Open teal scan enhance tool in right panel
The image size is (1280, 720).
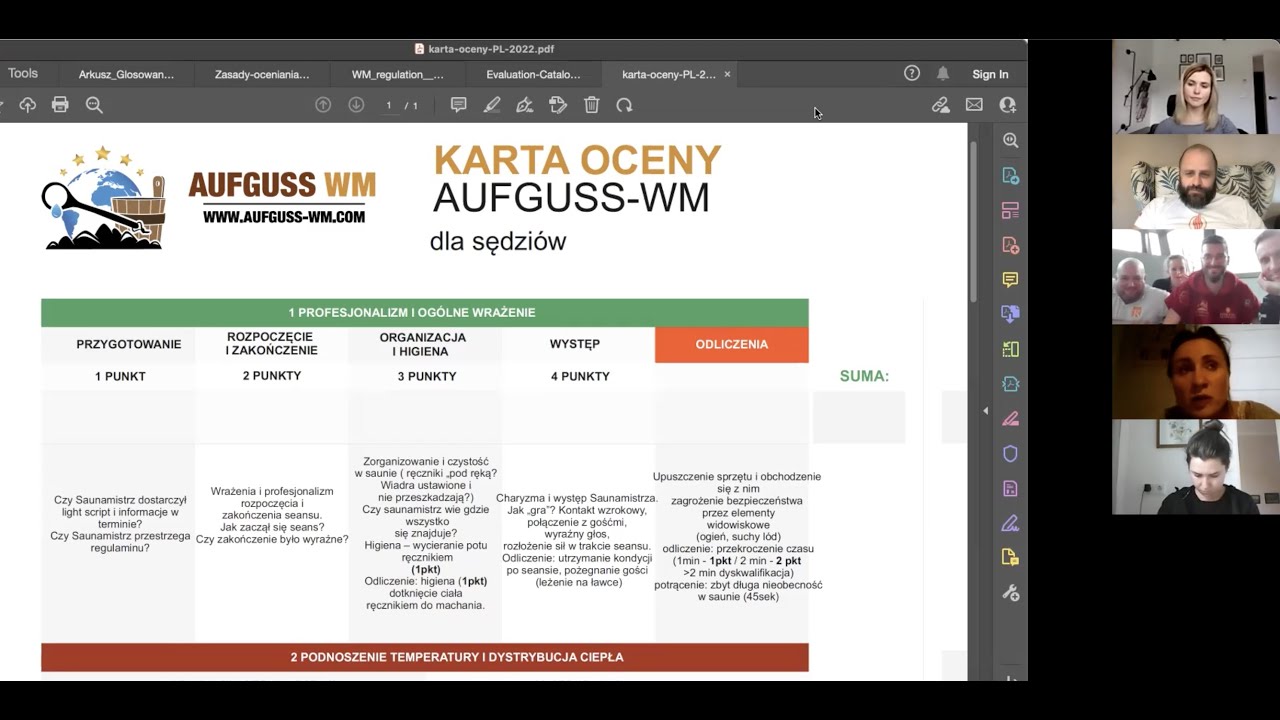pos(1010,384)
